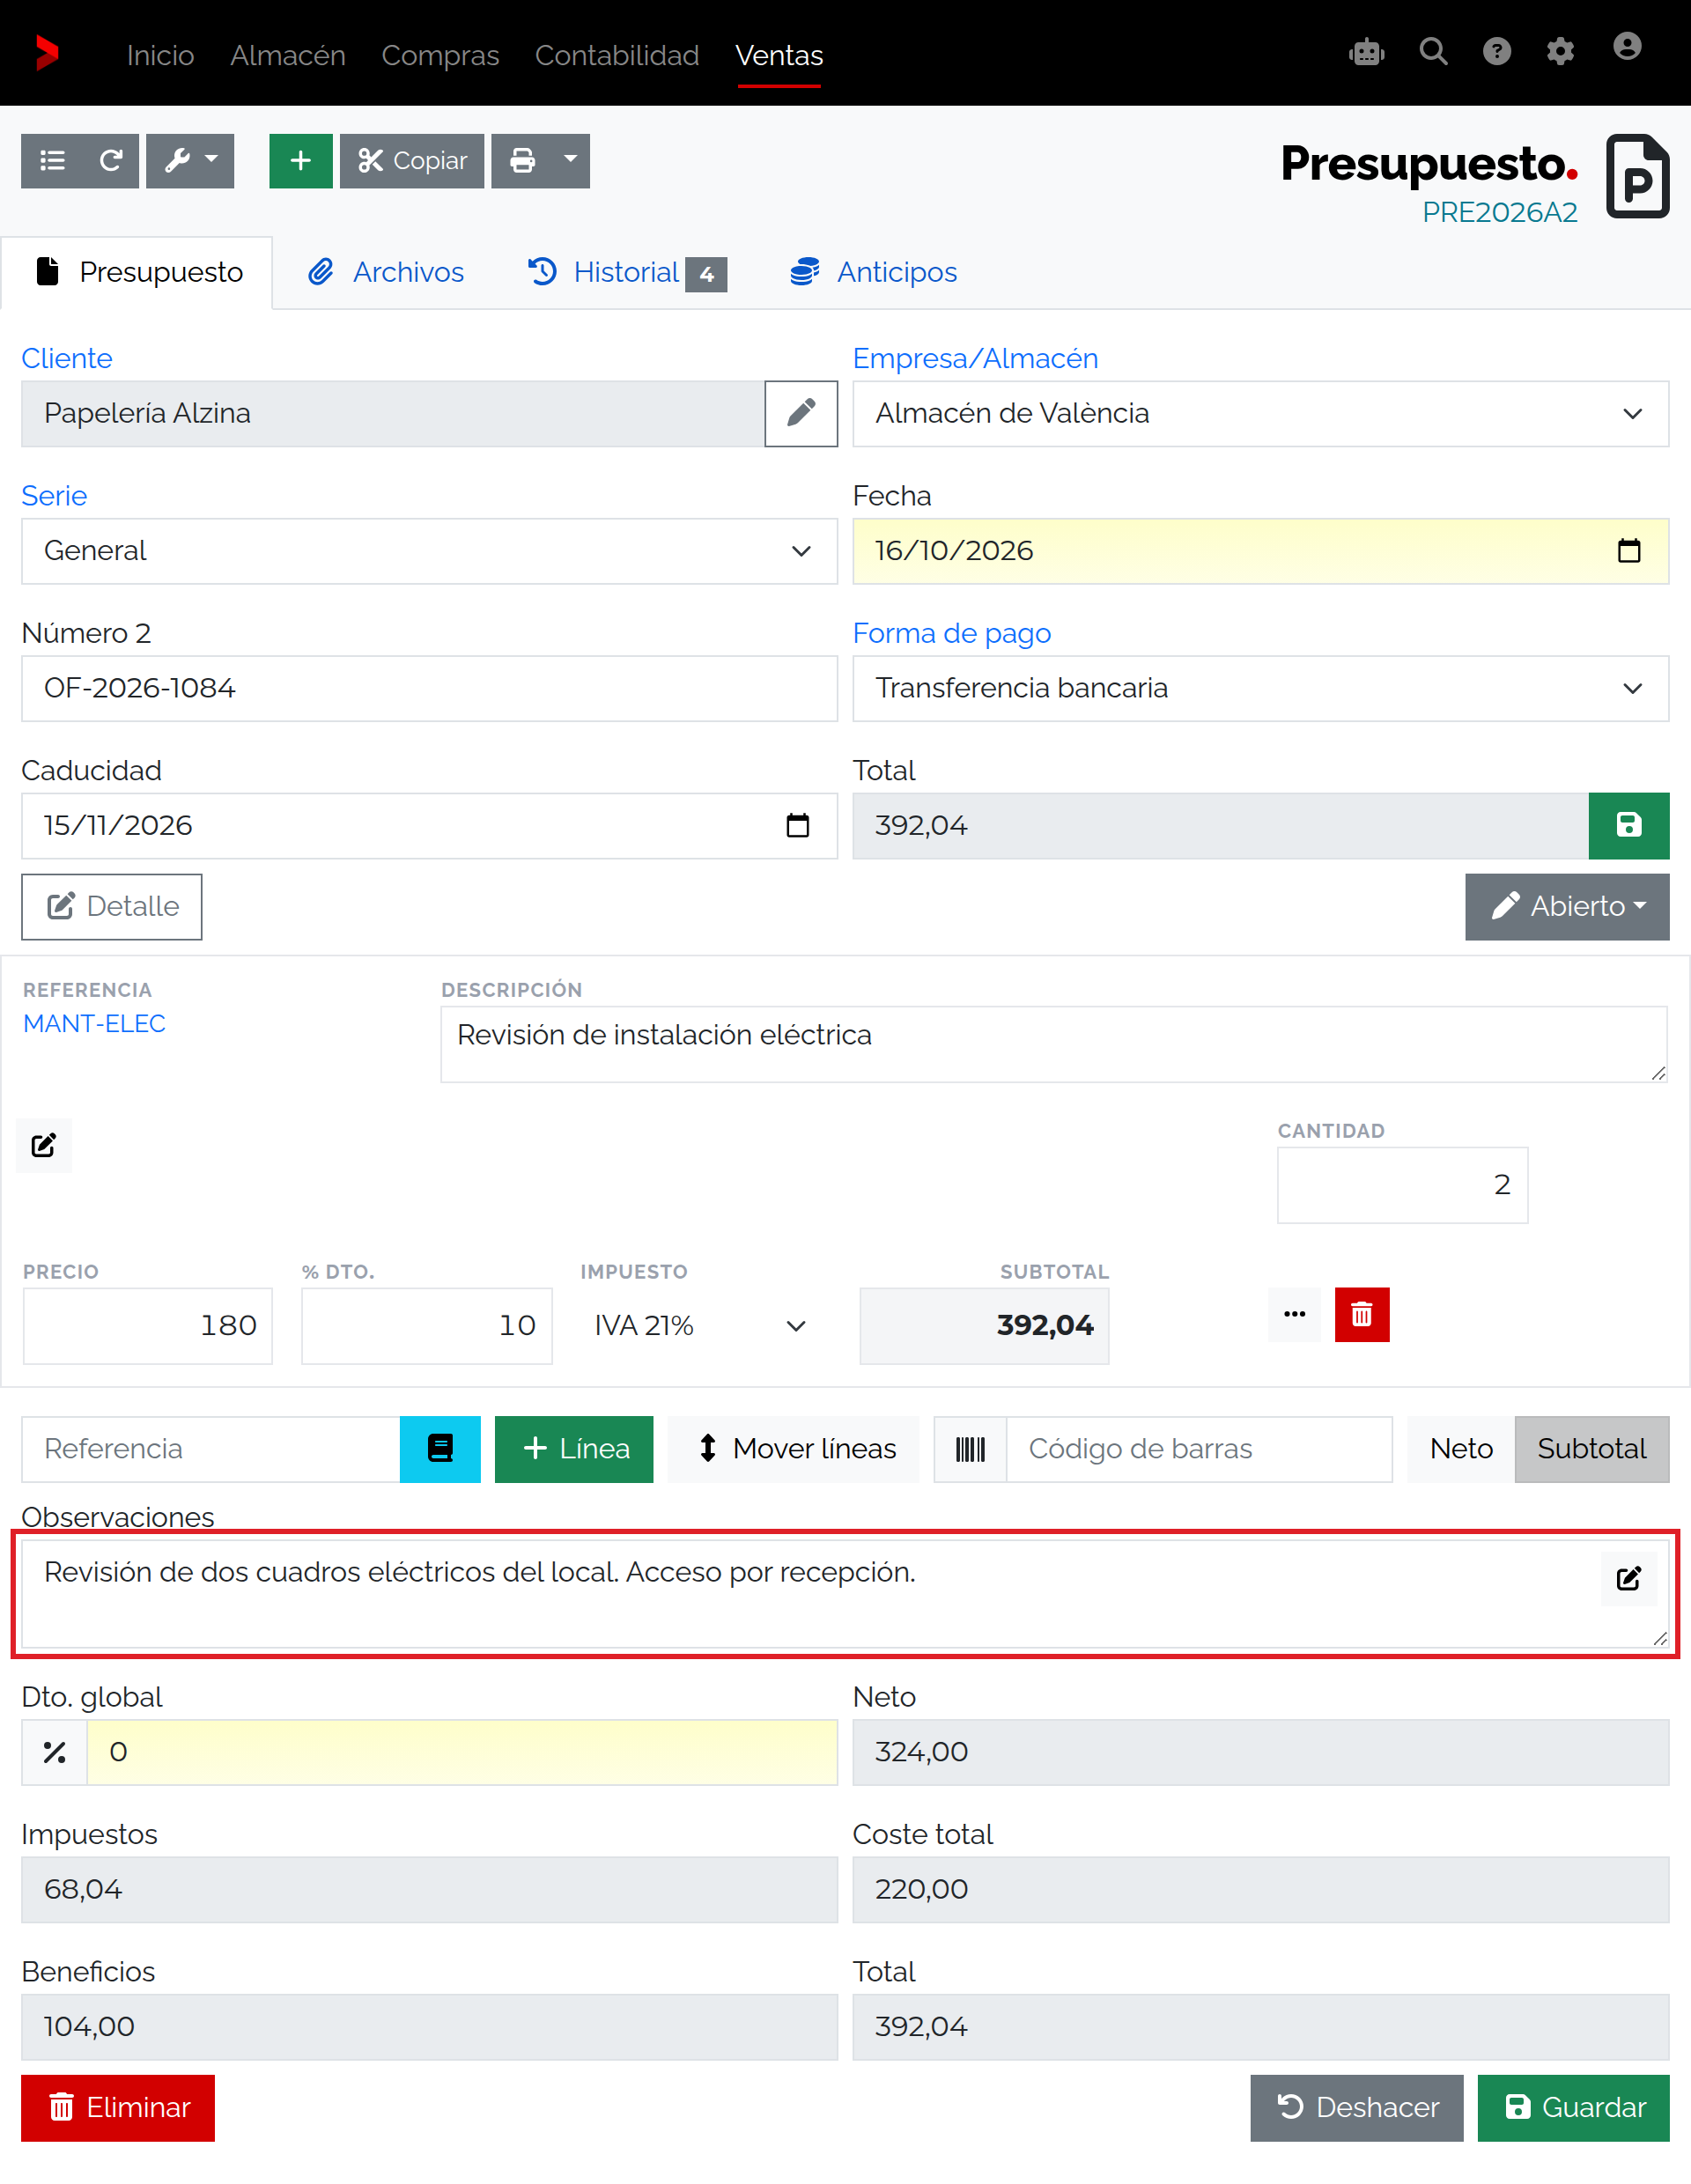Switch to the Archivos tab
The width and height of the screenshot is (1691, 2184).
point(386,272)
